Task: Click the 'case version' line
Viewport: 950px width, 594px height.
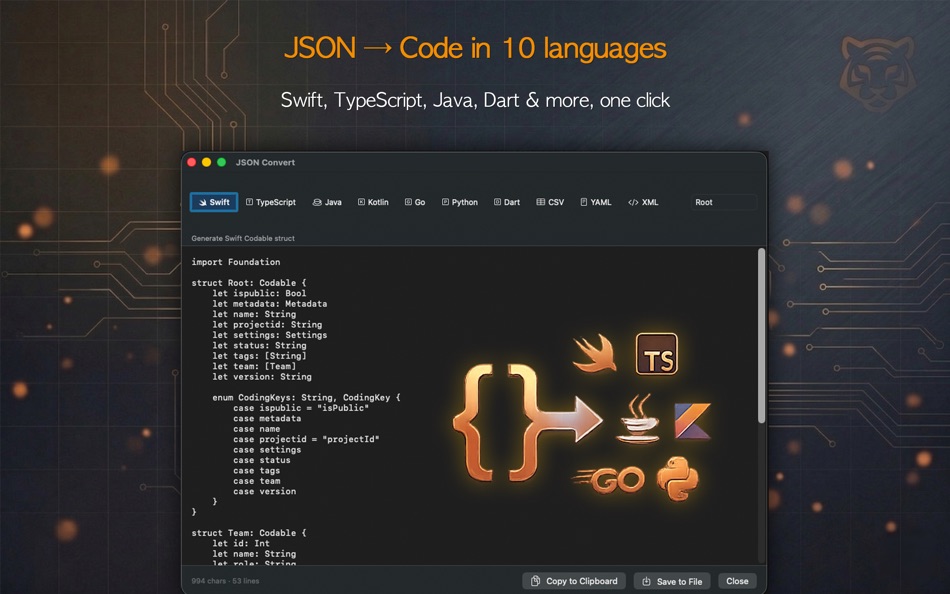Action: pos(265,492)
